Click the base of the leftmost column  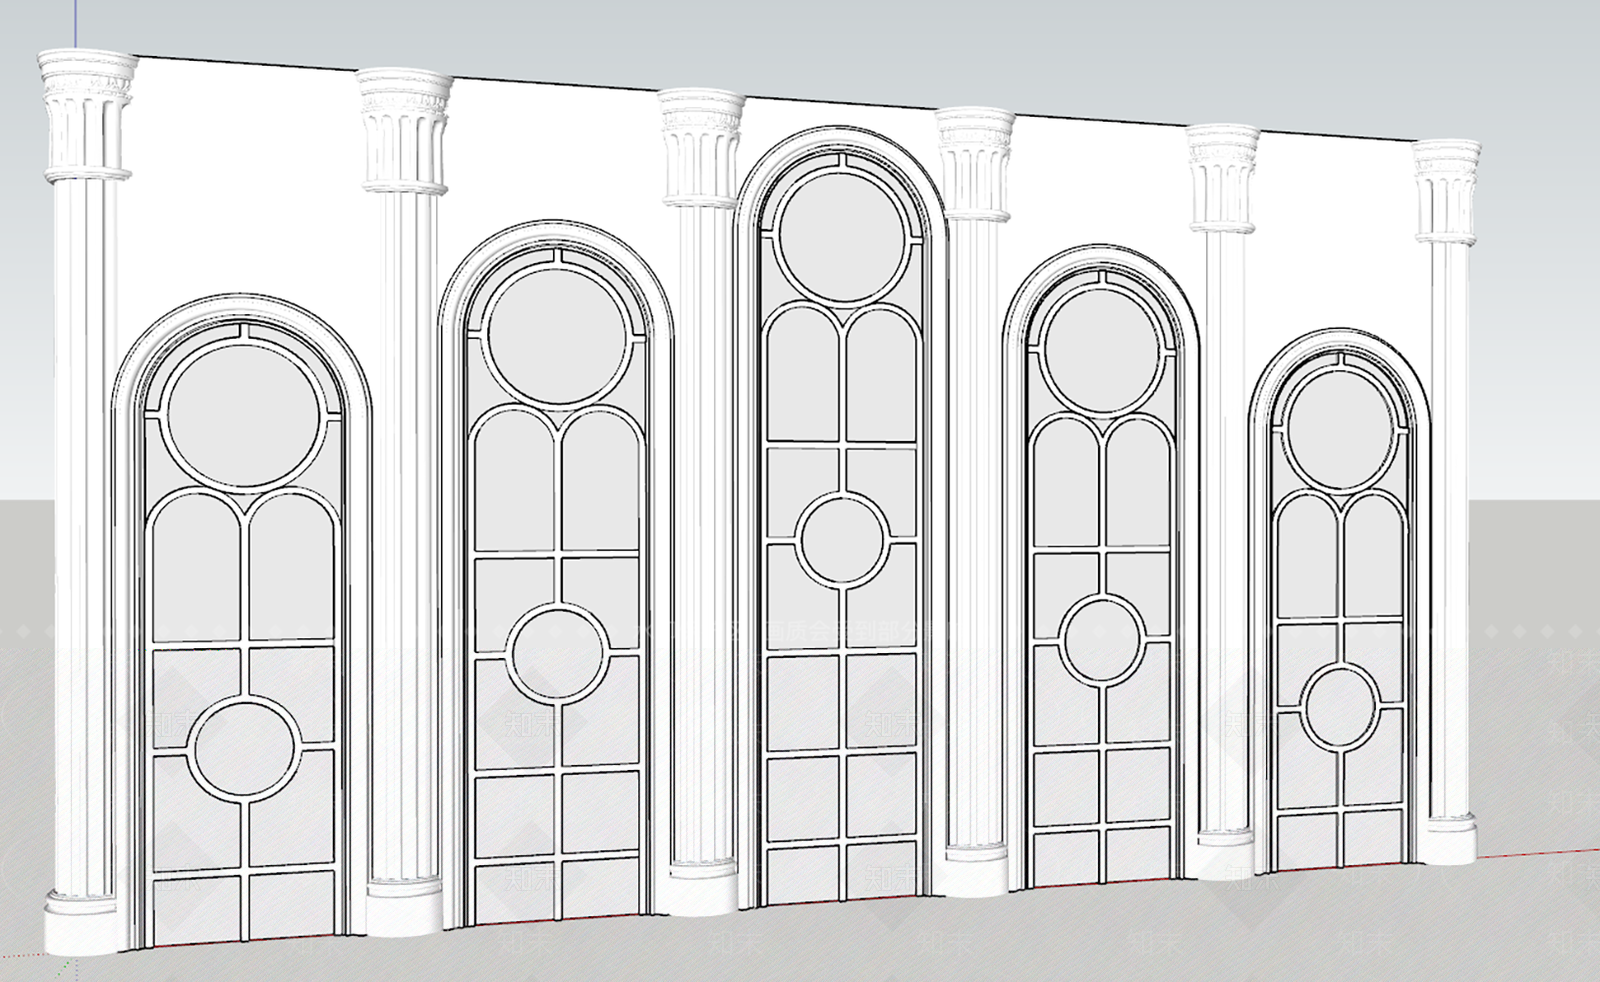(x=84, y=921)
